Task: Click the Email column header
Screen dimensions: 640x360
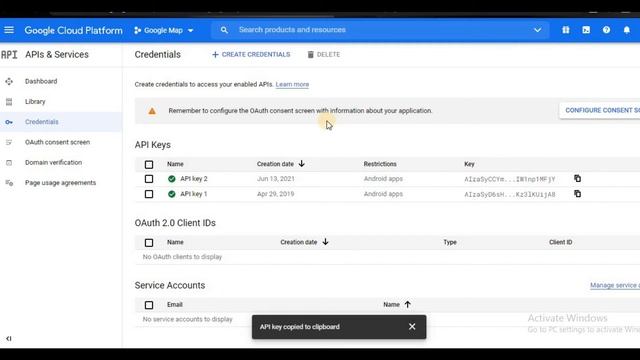Action: click(x=175, y=304)
